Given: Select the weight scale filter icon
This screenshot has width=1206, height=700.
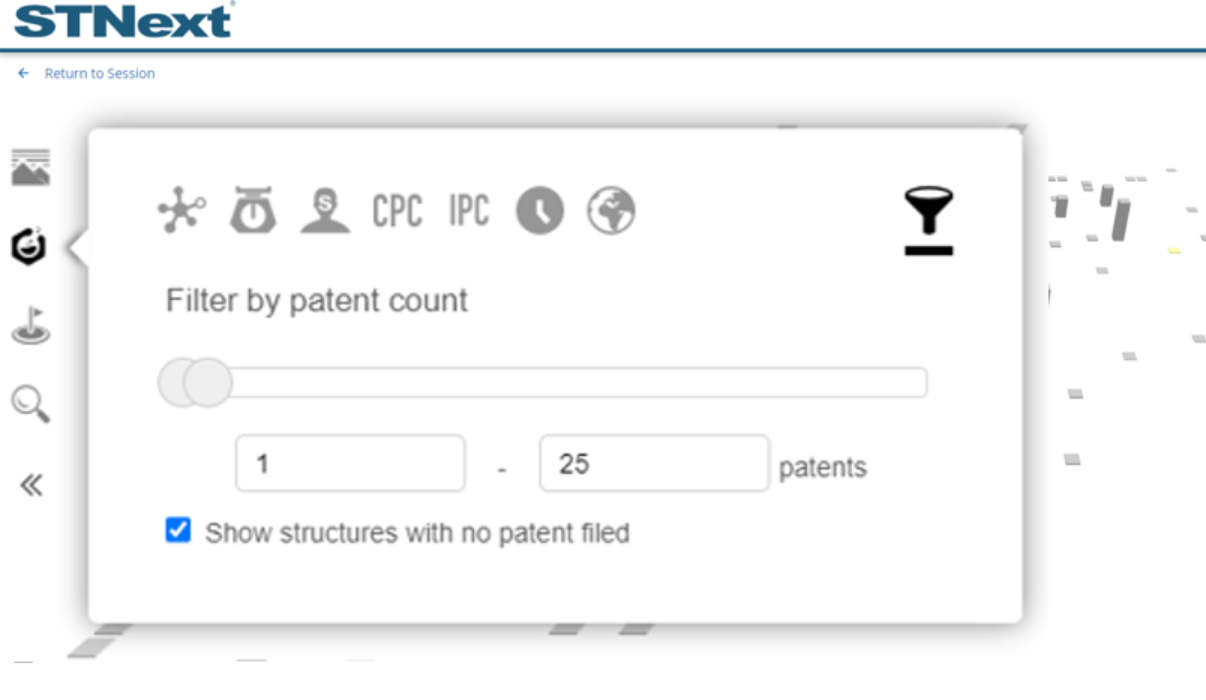Looking at the screenshot, I should (x=253, y=211).
